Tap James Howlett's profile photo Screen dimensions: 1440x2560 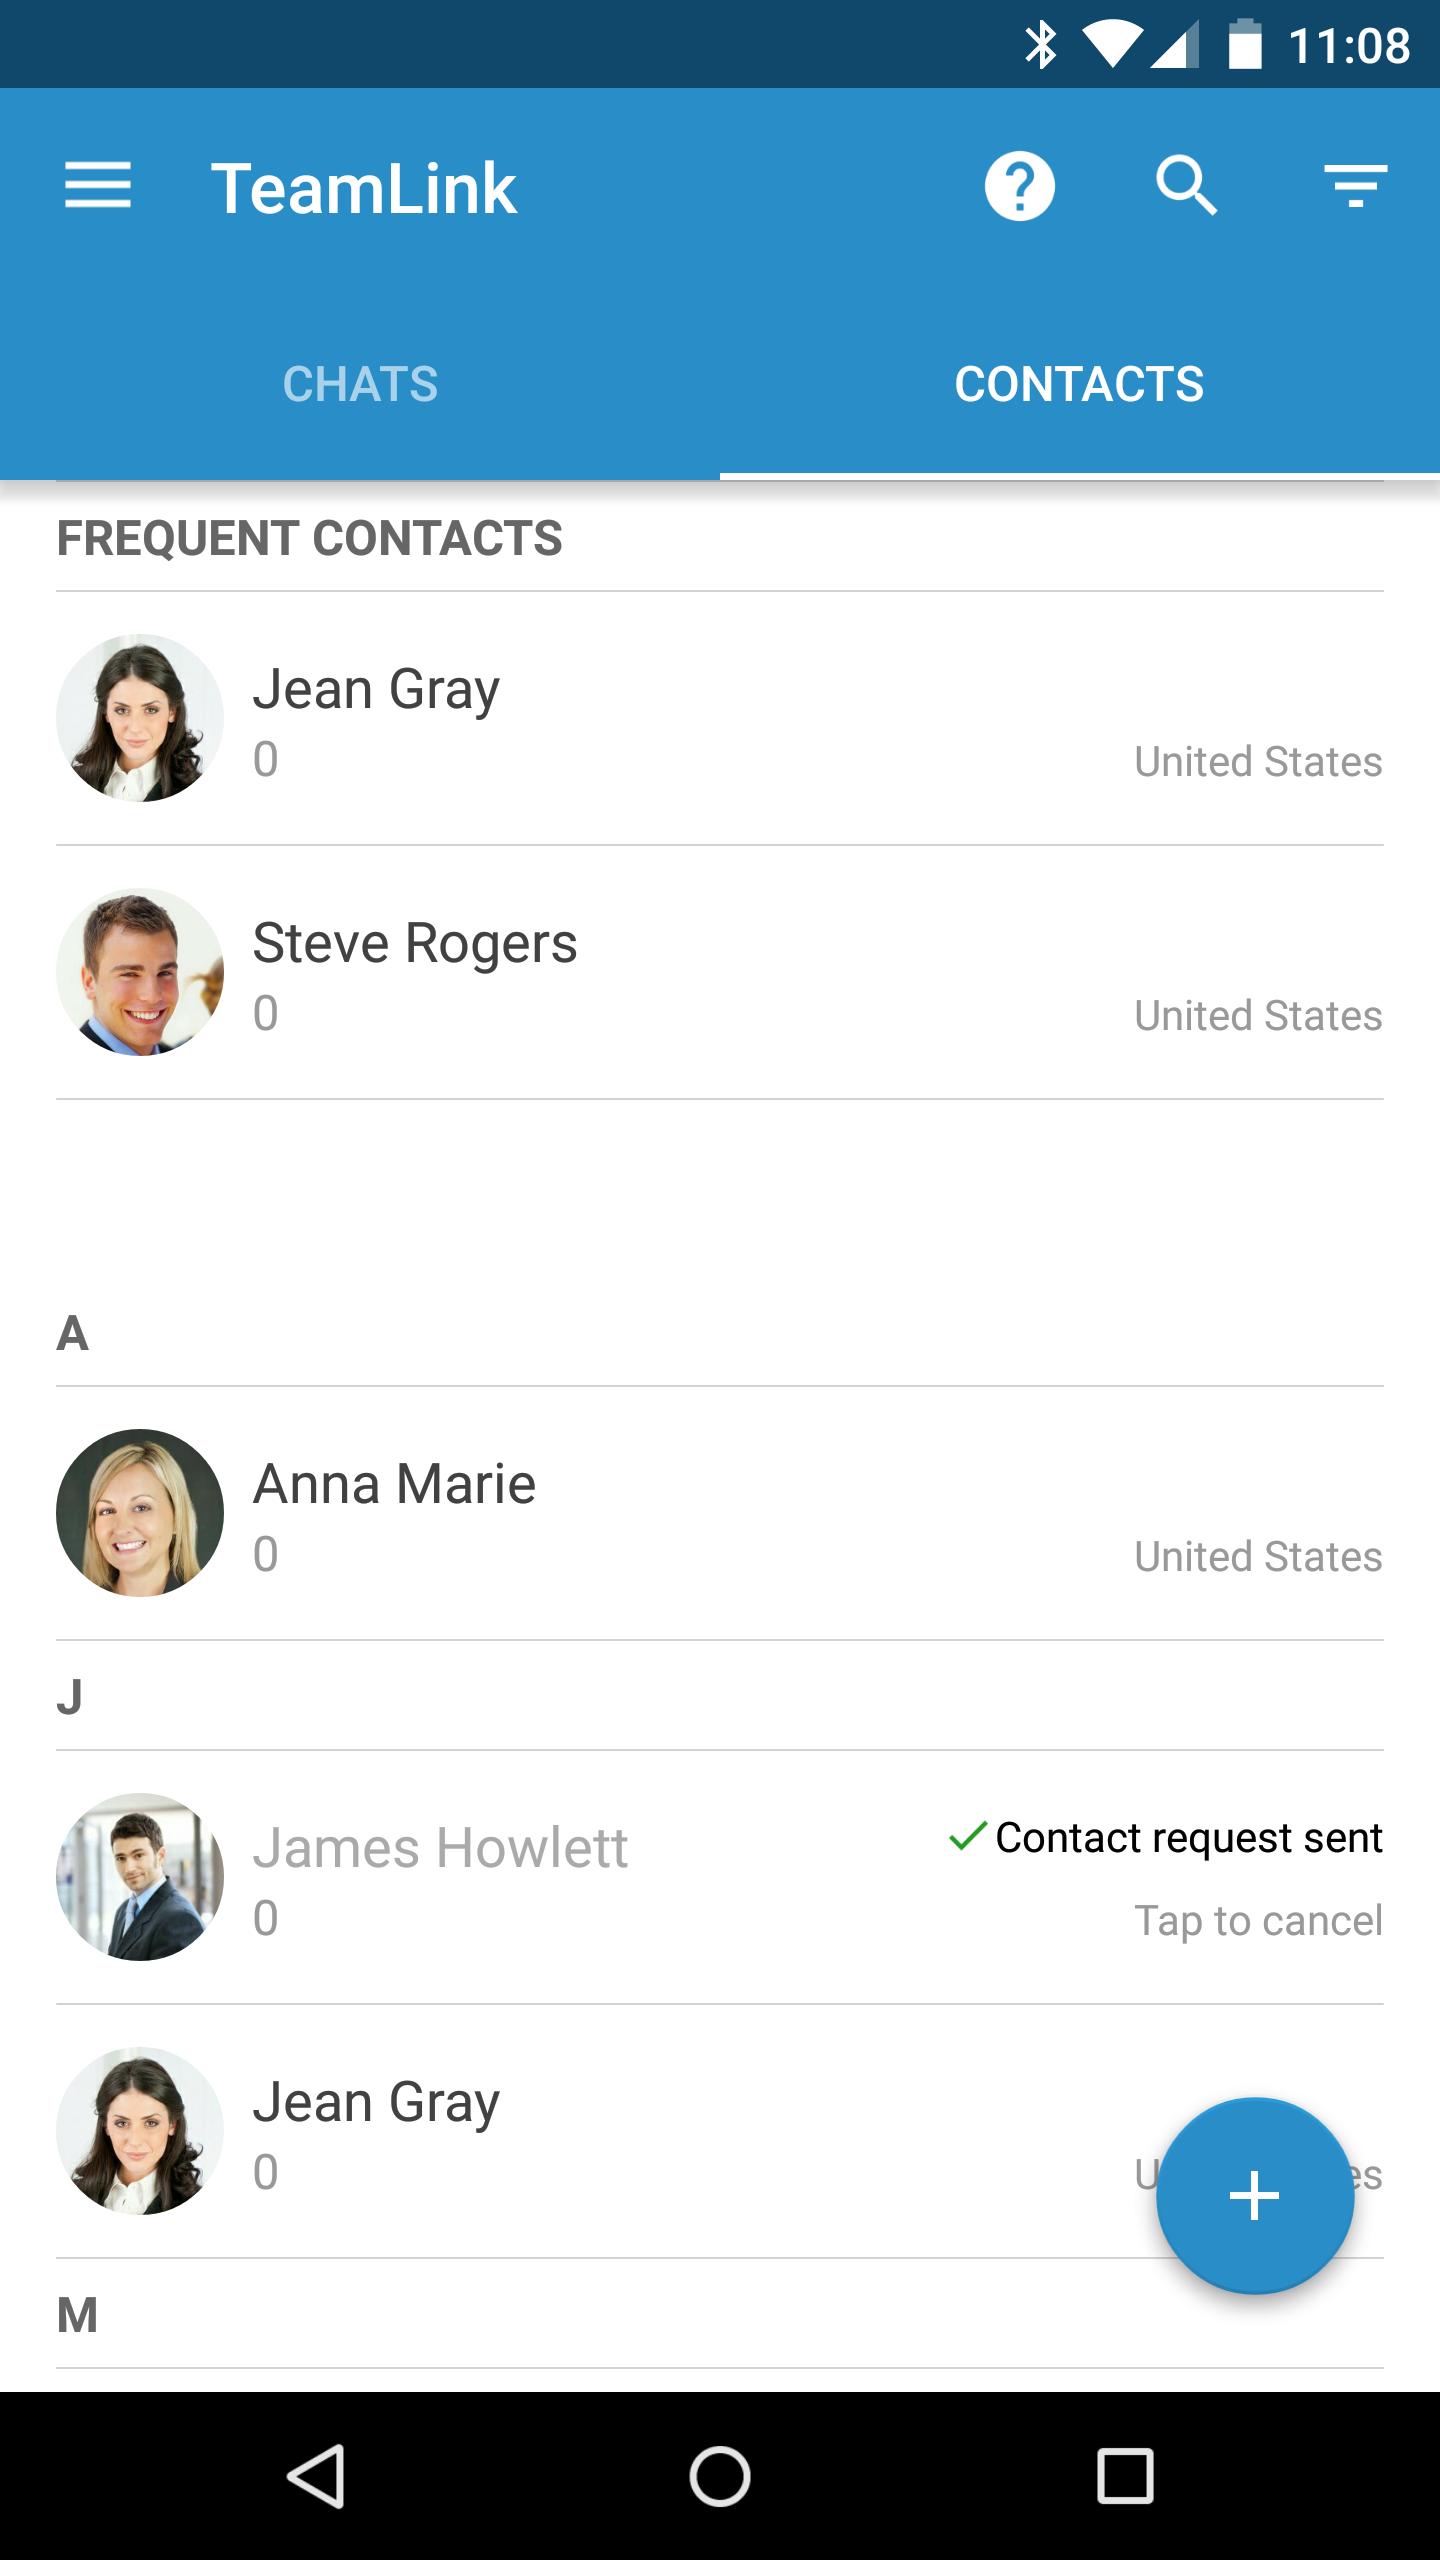140,1876
